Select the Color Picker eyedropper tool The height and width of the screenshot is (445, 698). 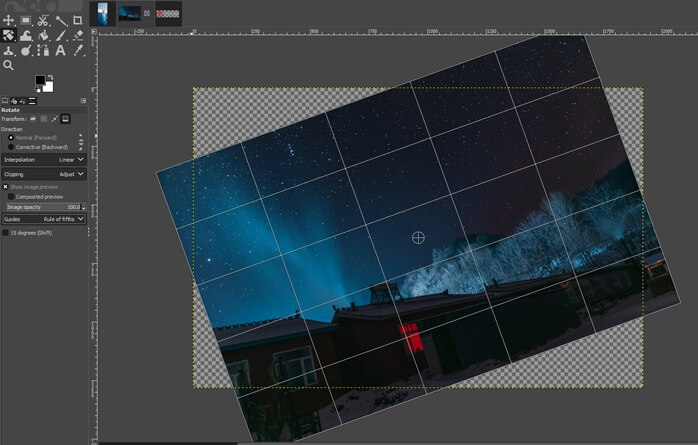(x=78, y=51)
